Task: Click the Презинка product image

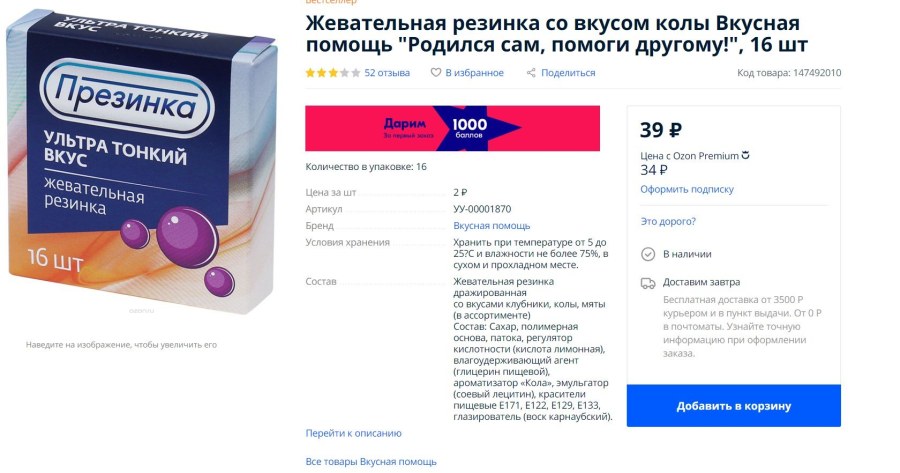Action: click(141, 161)
